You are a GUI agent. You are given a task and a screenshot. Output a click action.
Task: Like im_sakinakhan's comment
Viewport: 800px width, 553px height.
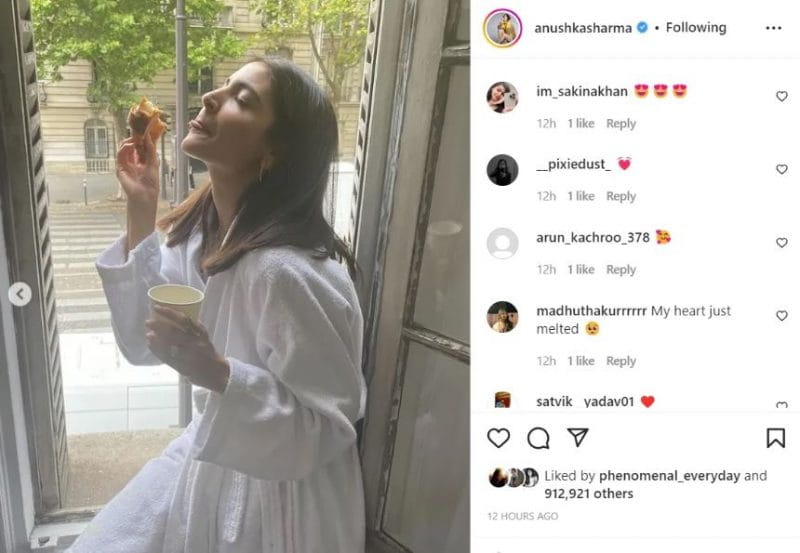coord(782,96)
